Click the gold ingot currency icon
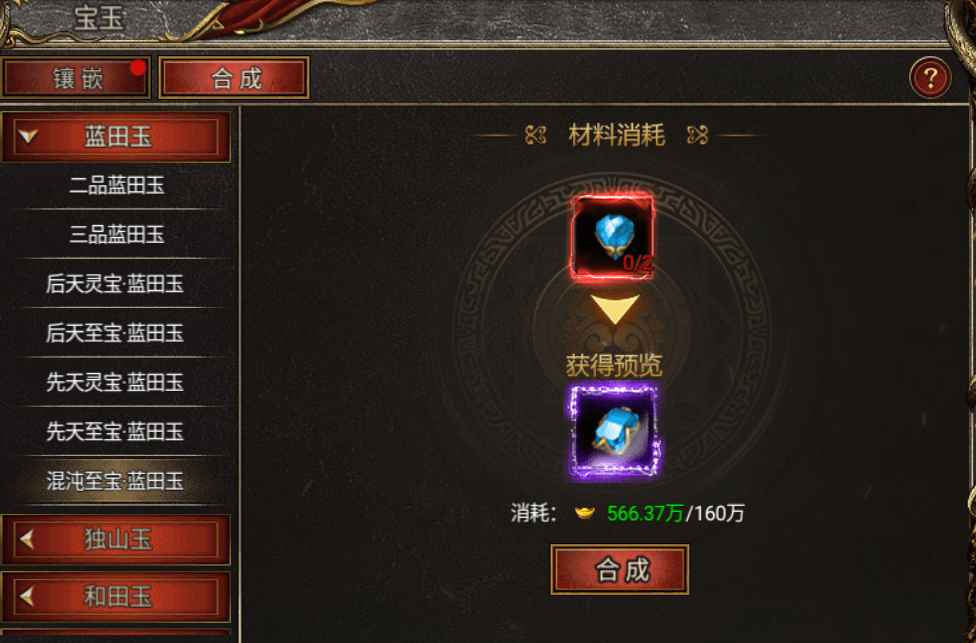Viewport: 976px width, 643px height. (x=584, y=514)
